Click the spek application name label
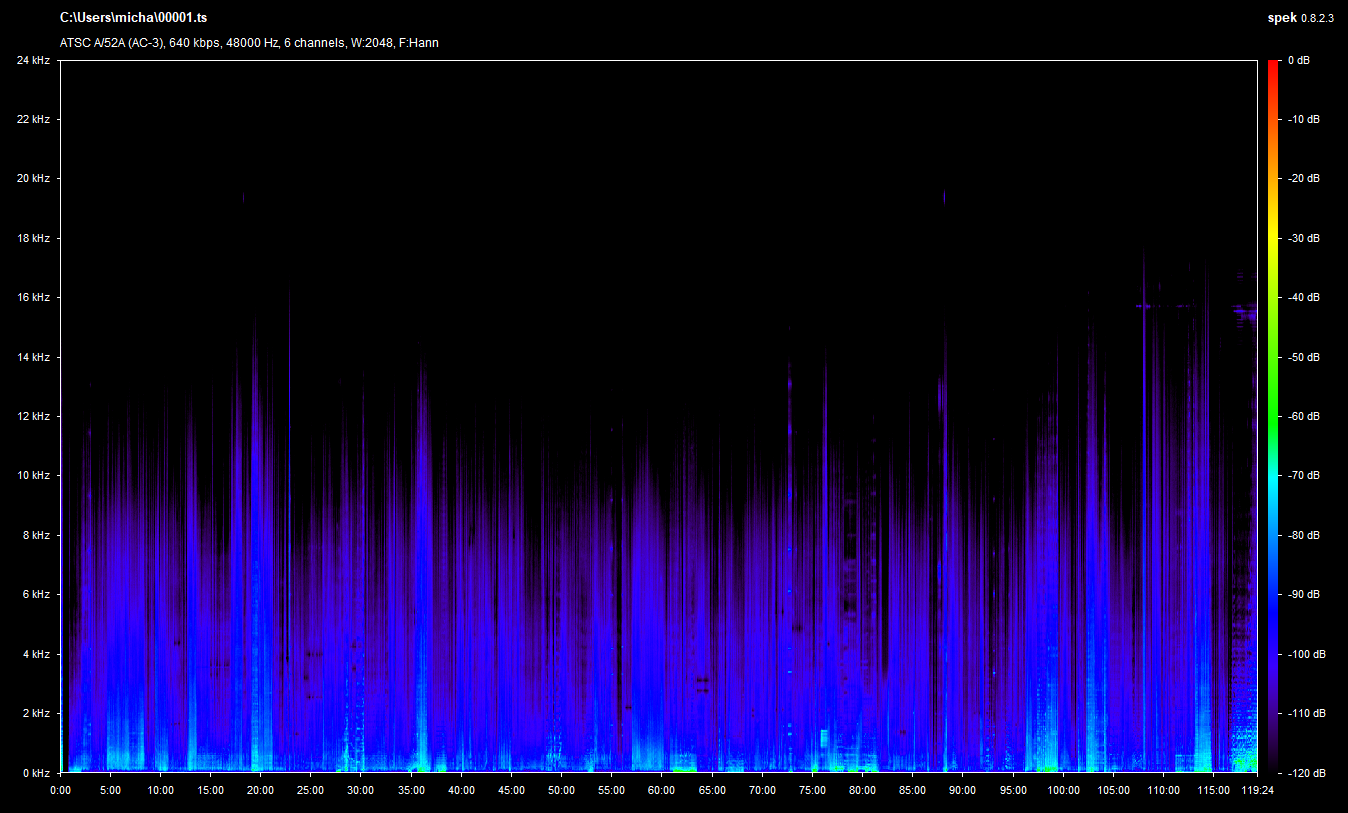The width and height of the screenshot is (1348, 813). click(1281, 18)
